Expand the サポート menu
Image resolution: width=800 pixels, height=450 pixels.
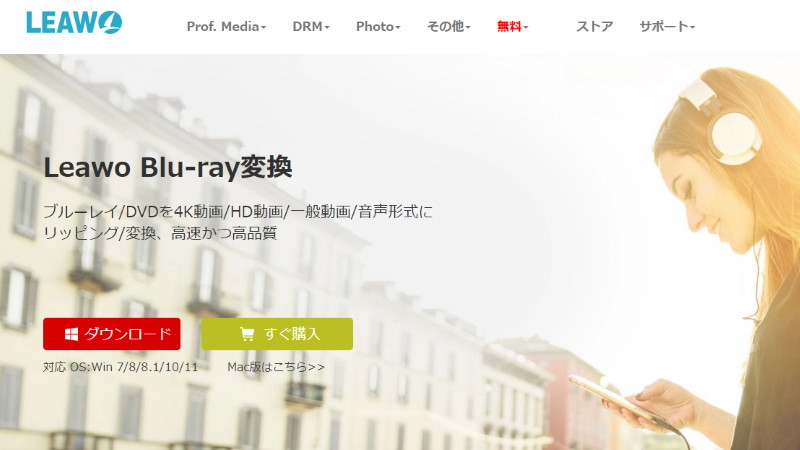[667, 27]
